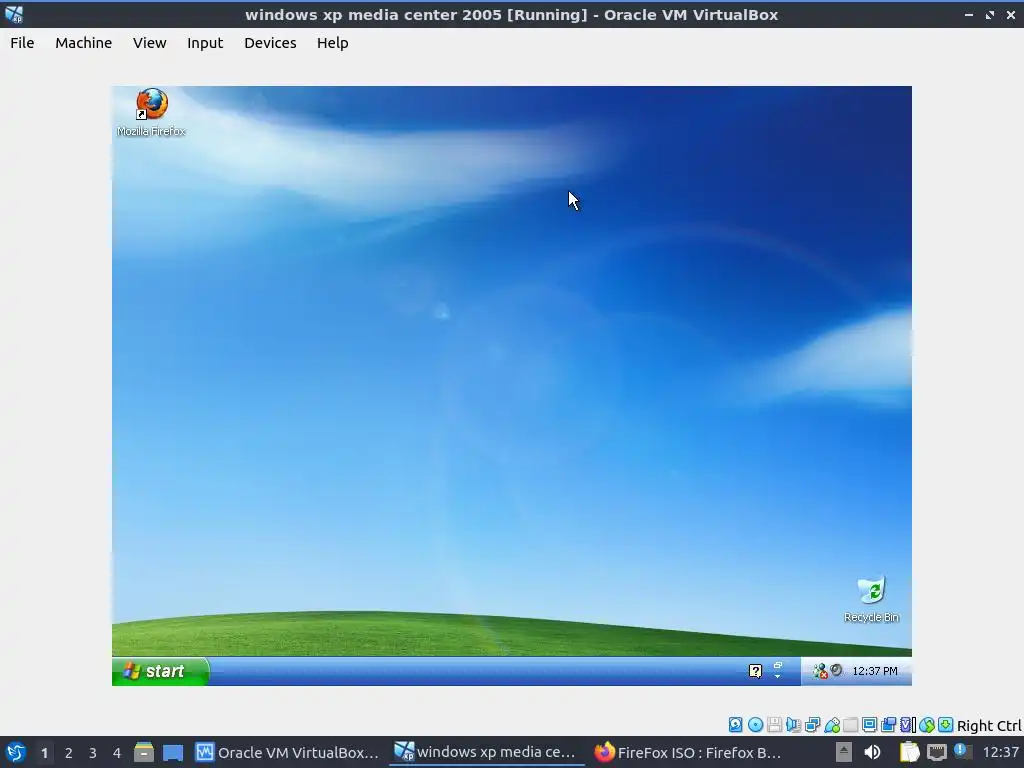Select the Mozilla Firefox desktop shortcut
The width and height of the screenshot is (1024, 768).
coord(152,112)
